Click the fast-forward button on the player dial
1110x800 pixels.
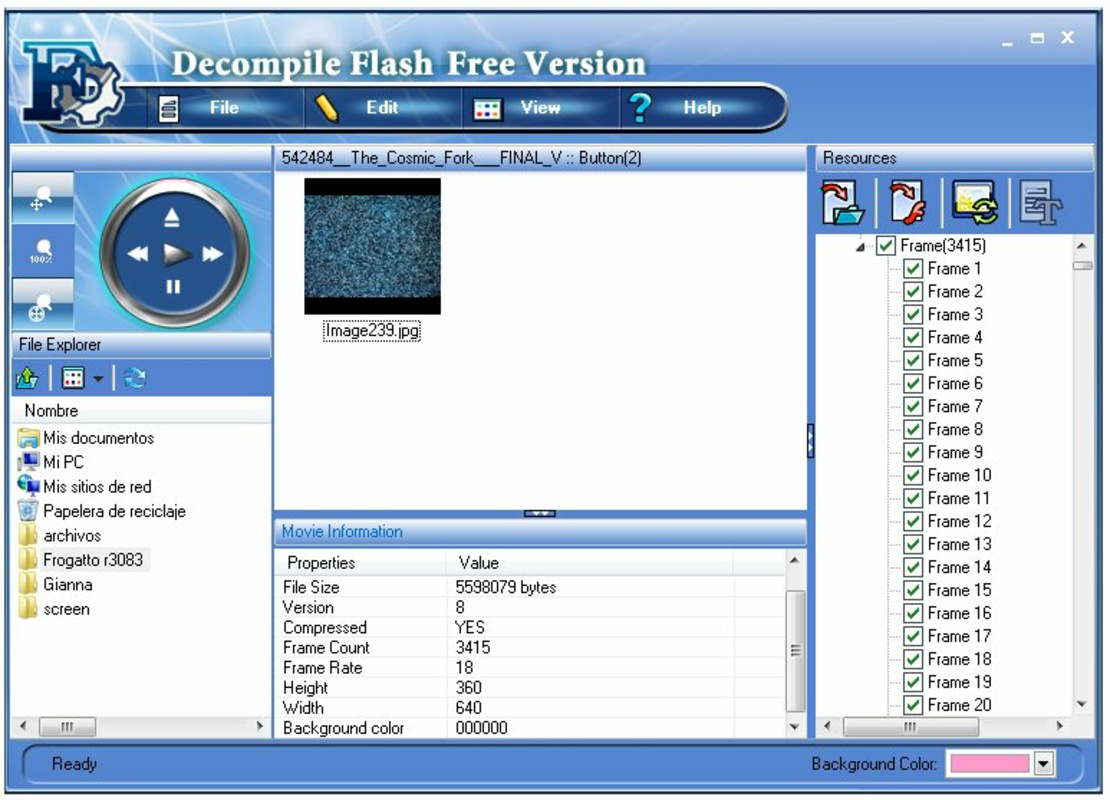pyautogui.click(x=212, y=253)
